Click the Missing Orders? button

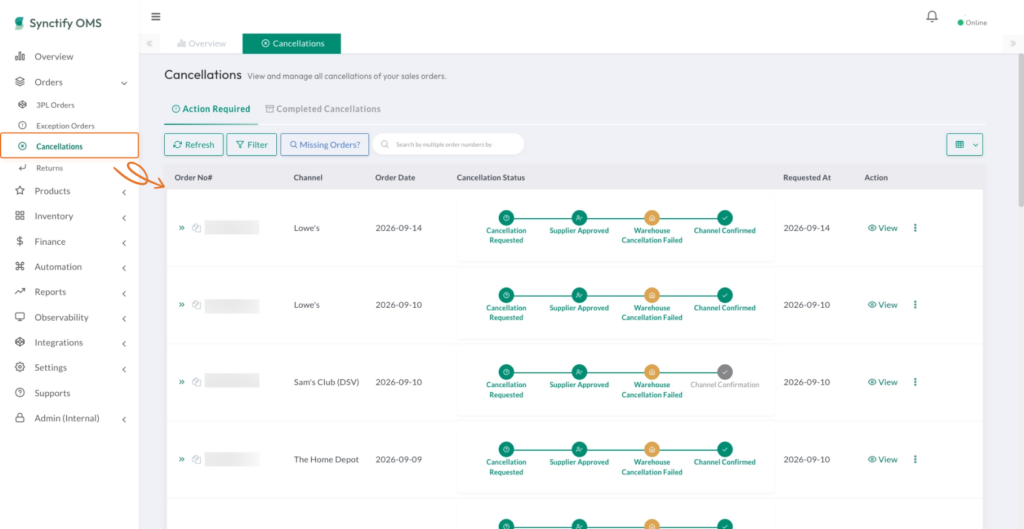(x=325, y=145)
